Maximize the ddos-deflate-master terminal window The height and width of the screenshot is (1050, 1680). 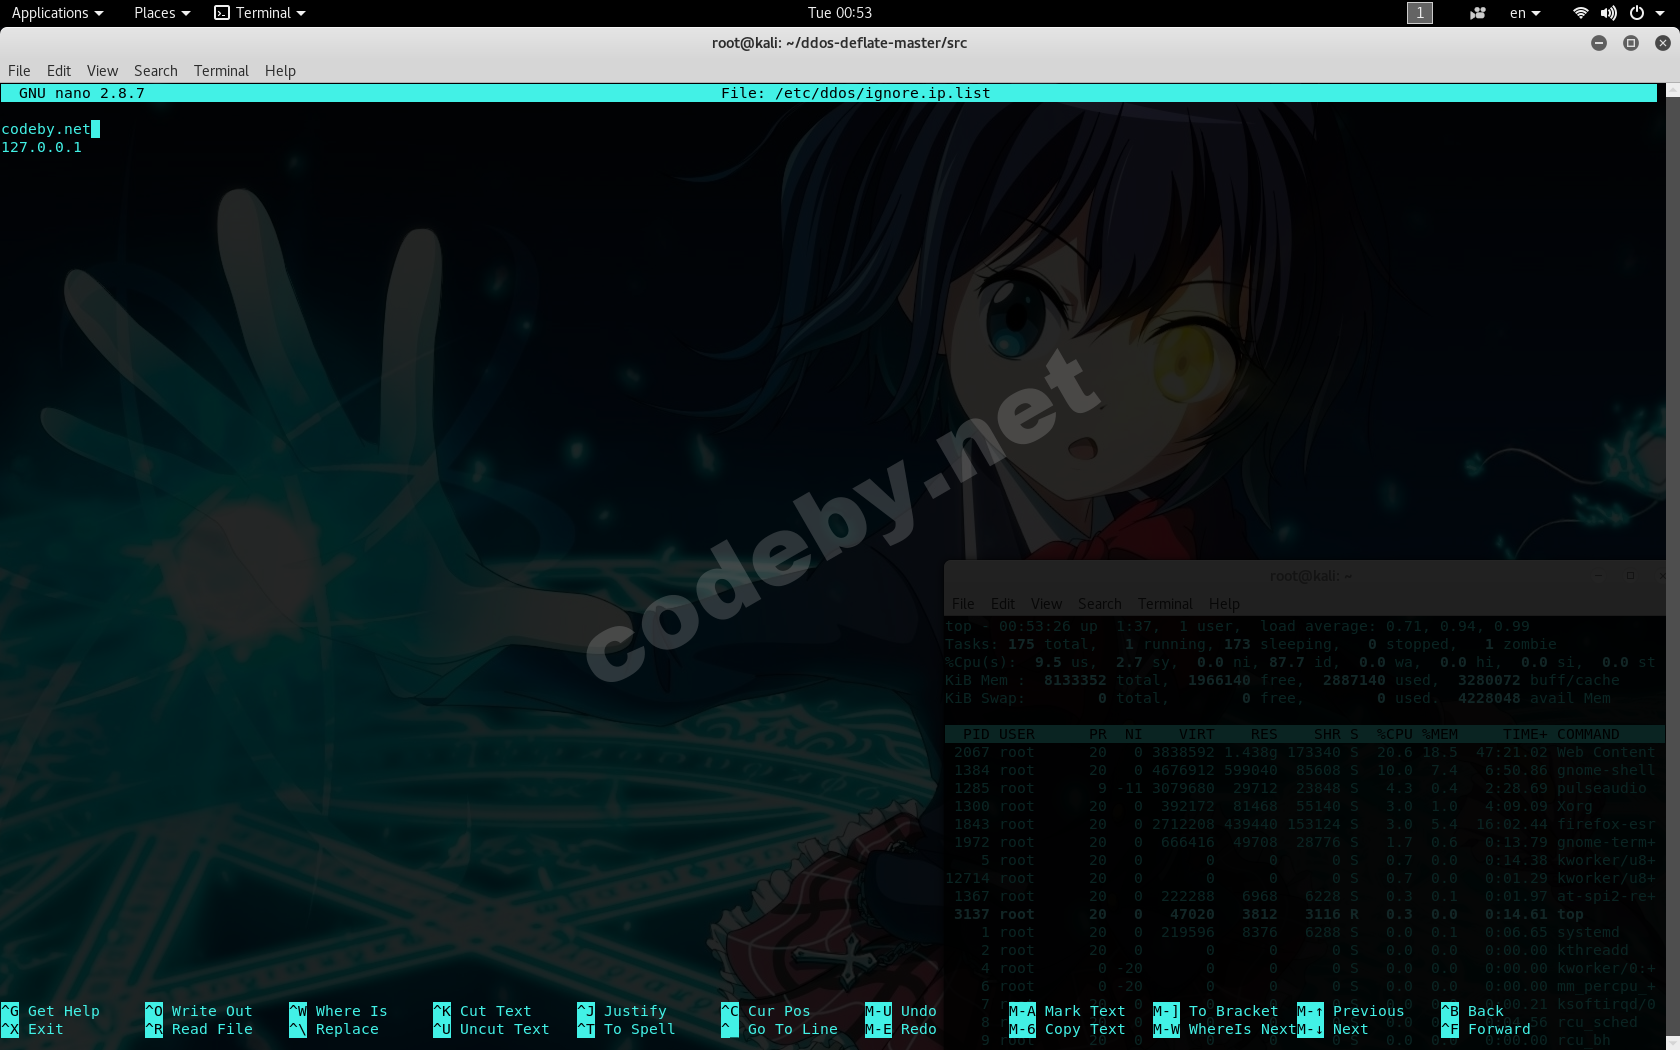click(1631, 43)
